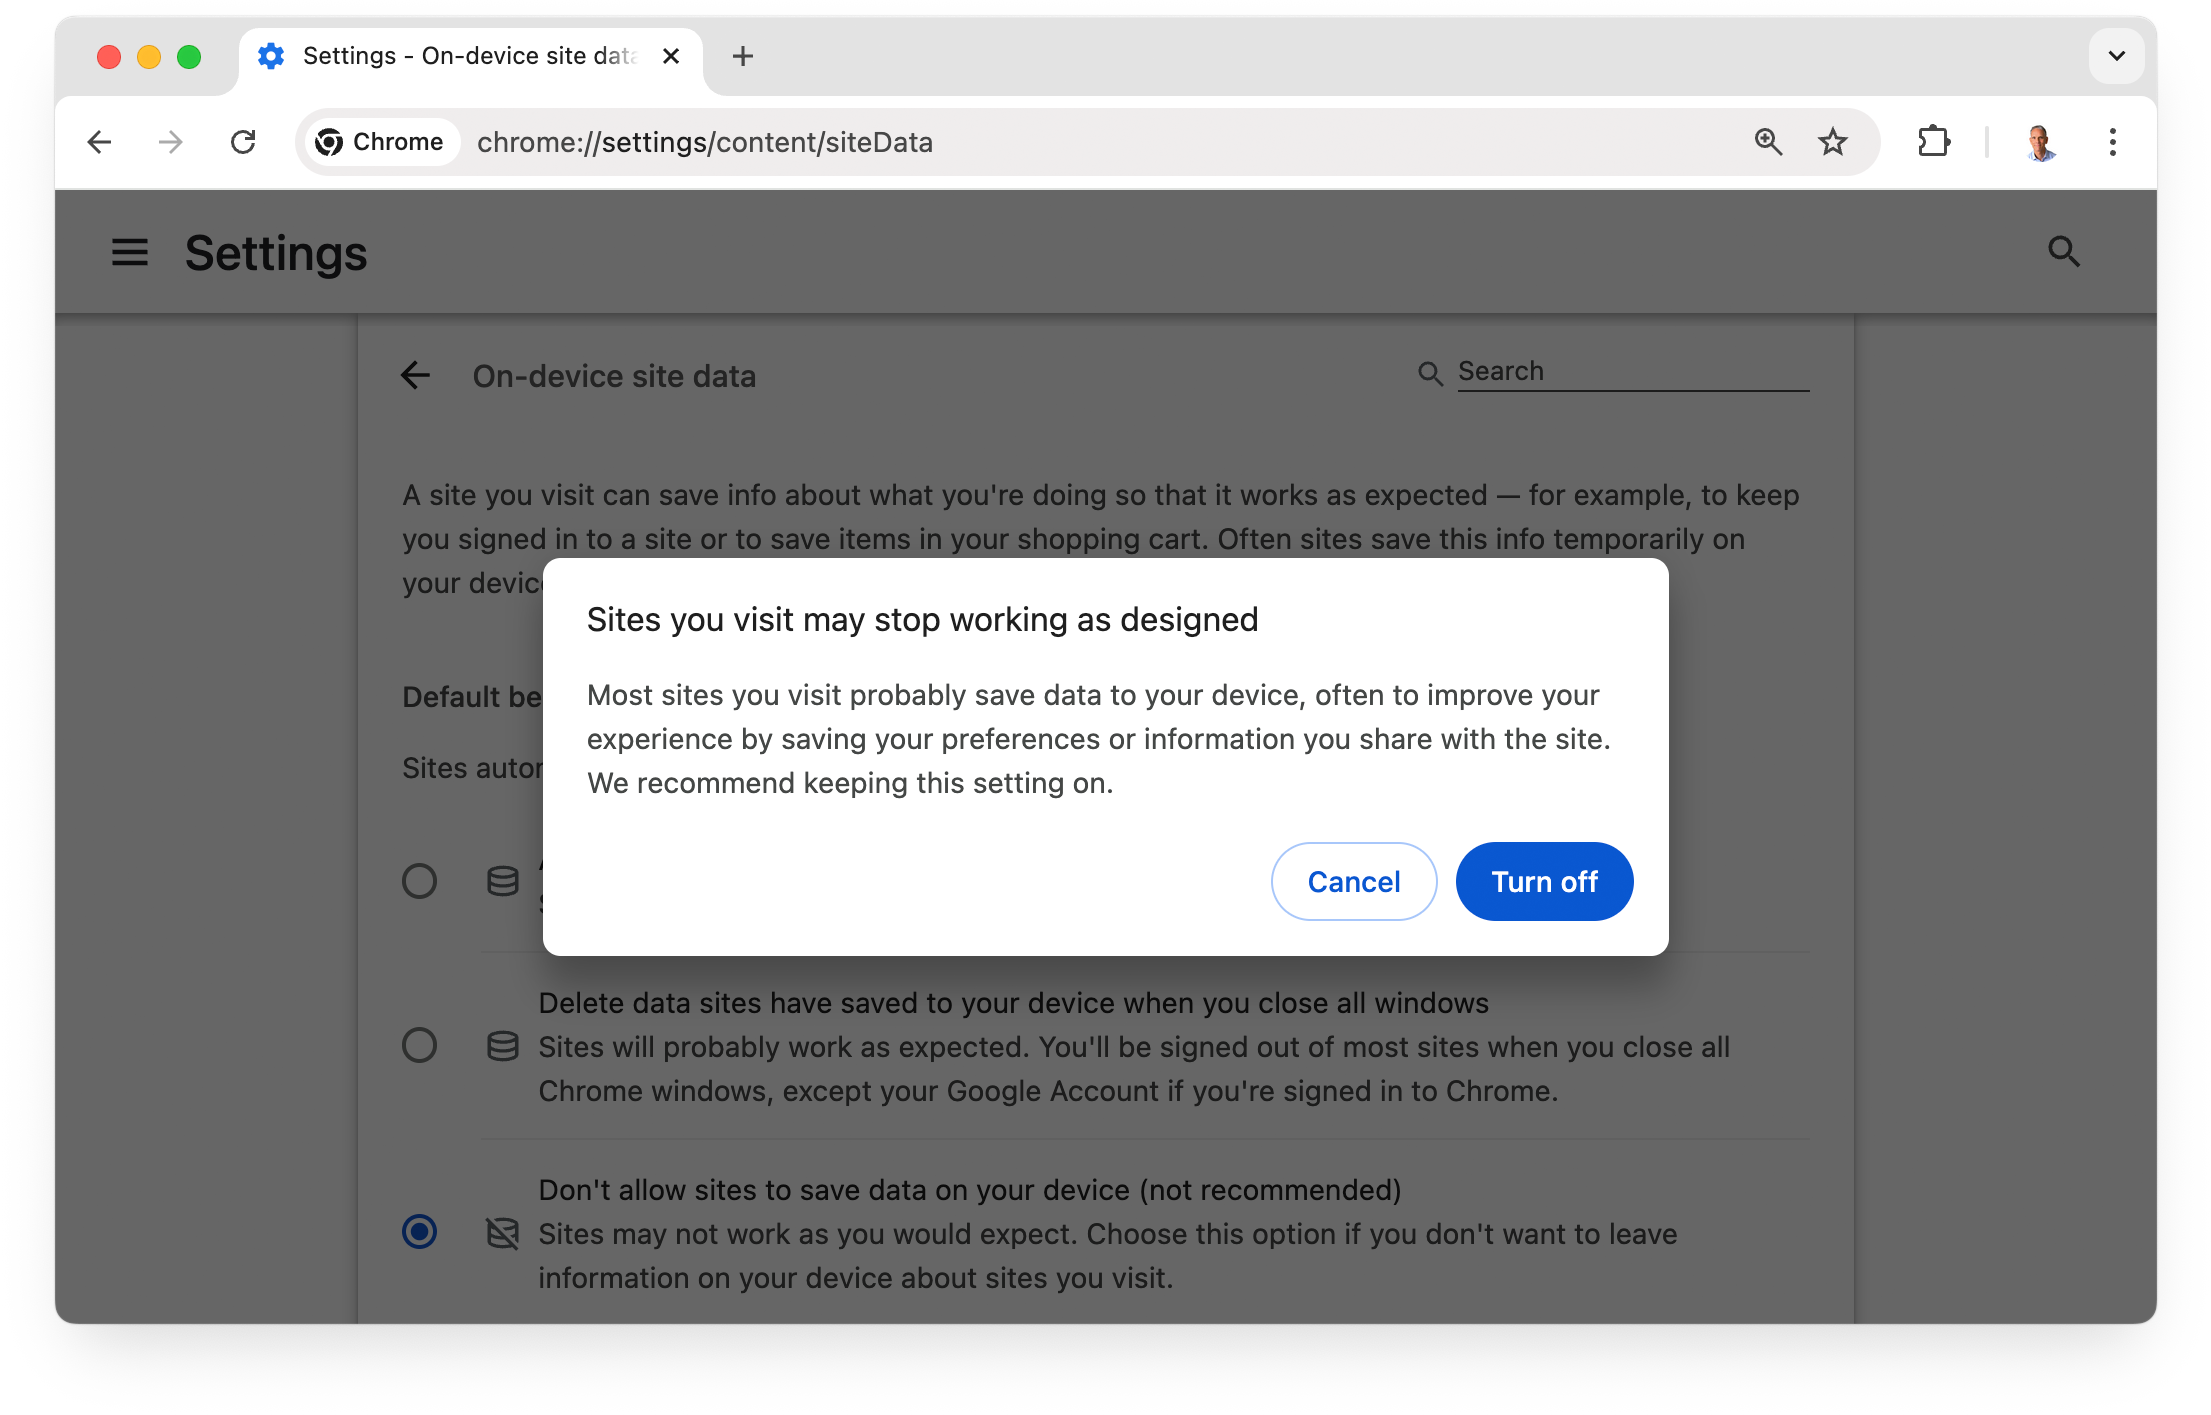Screen dimensions: 2211x1415
Task: Click the Cancel button in dialog
Action: coord(1354,880)
